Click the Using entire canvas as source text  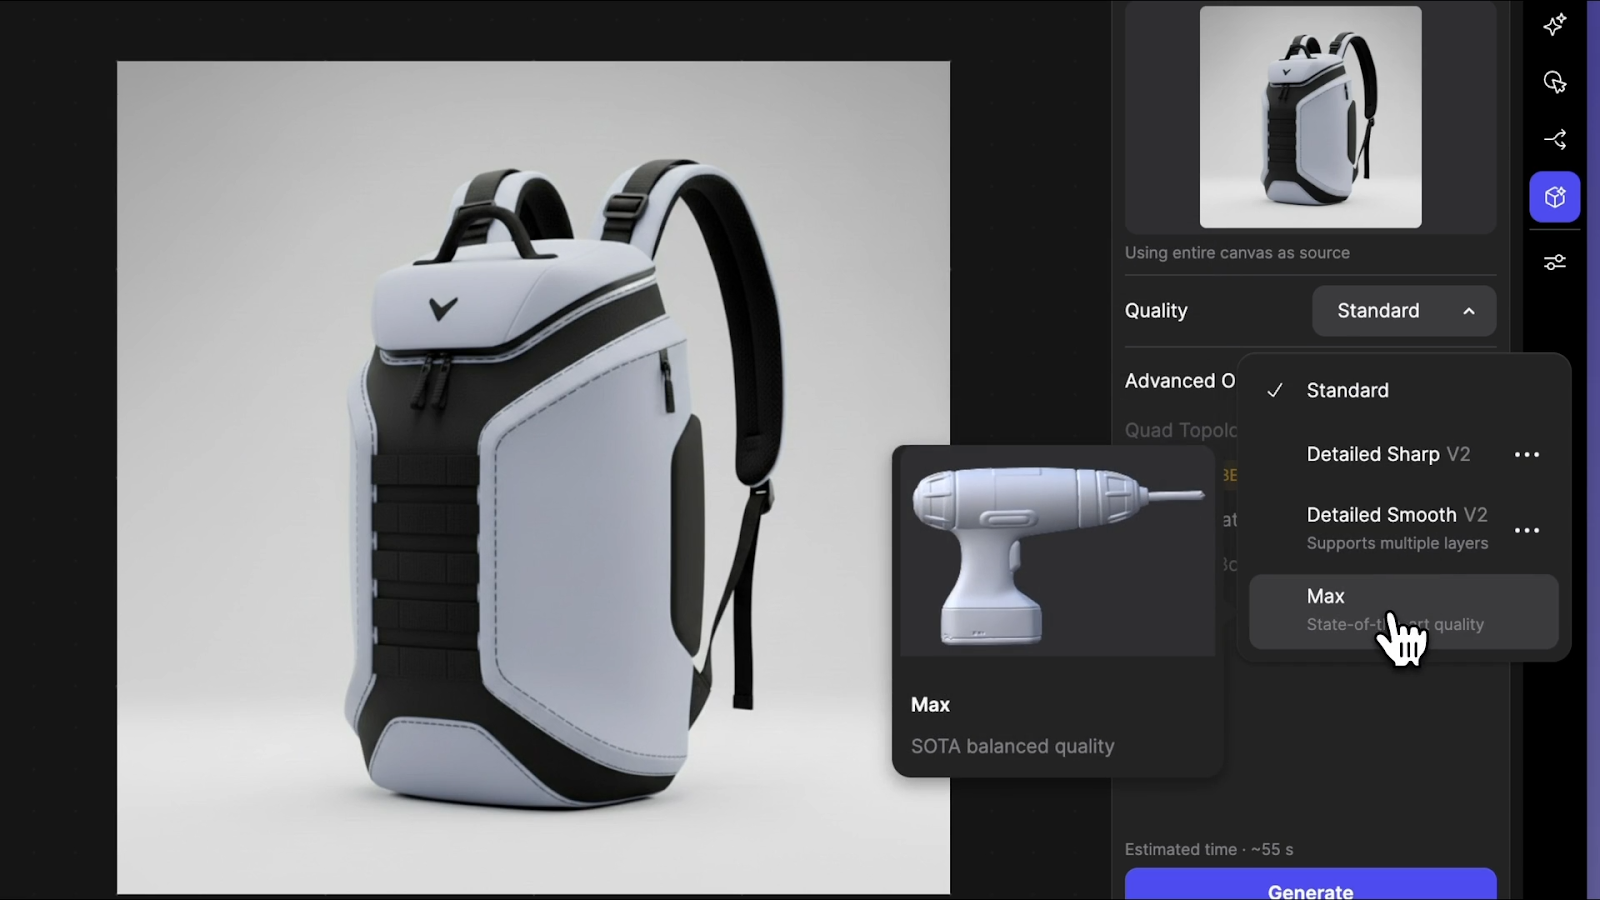[x=1238, y=253]
